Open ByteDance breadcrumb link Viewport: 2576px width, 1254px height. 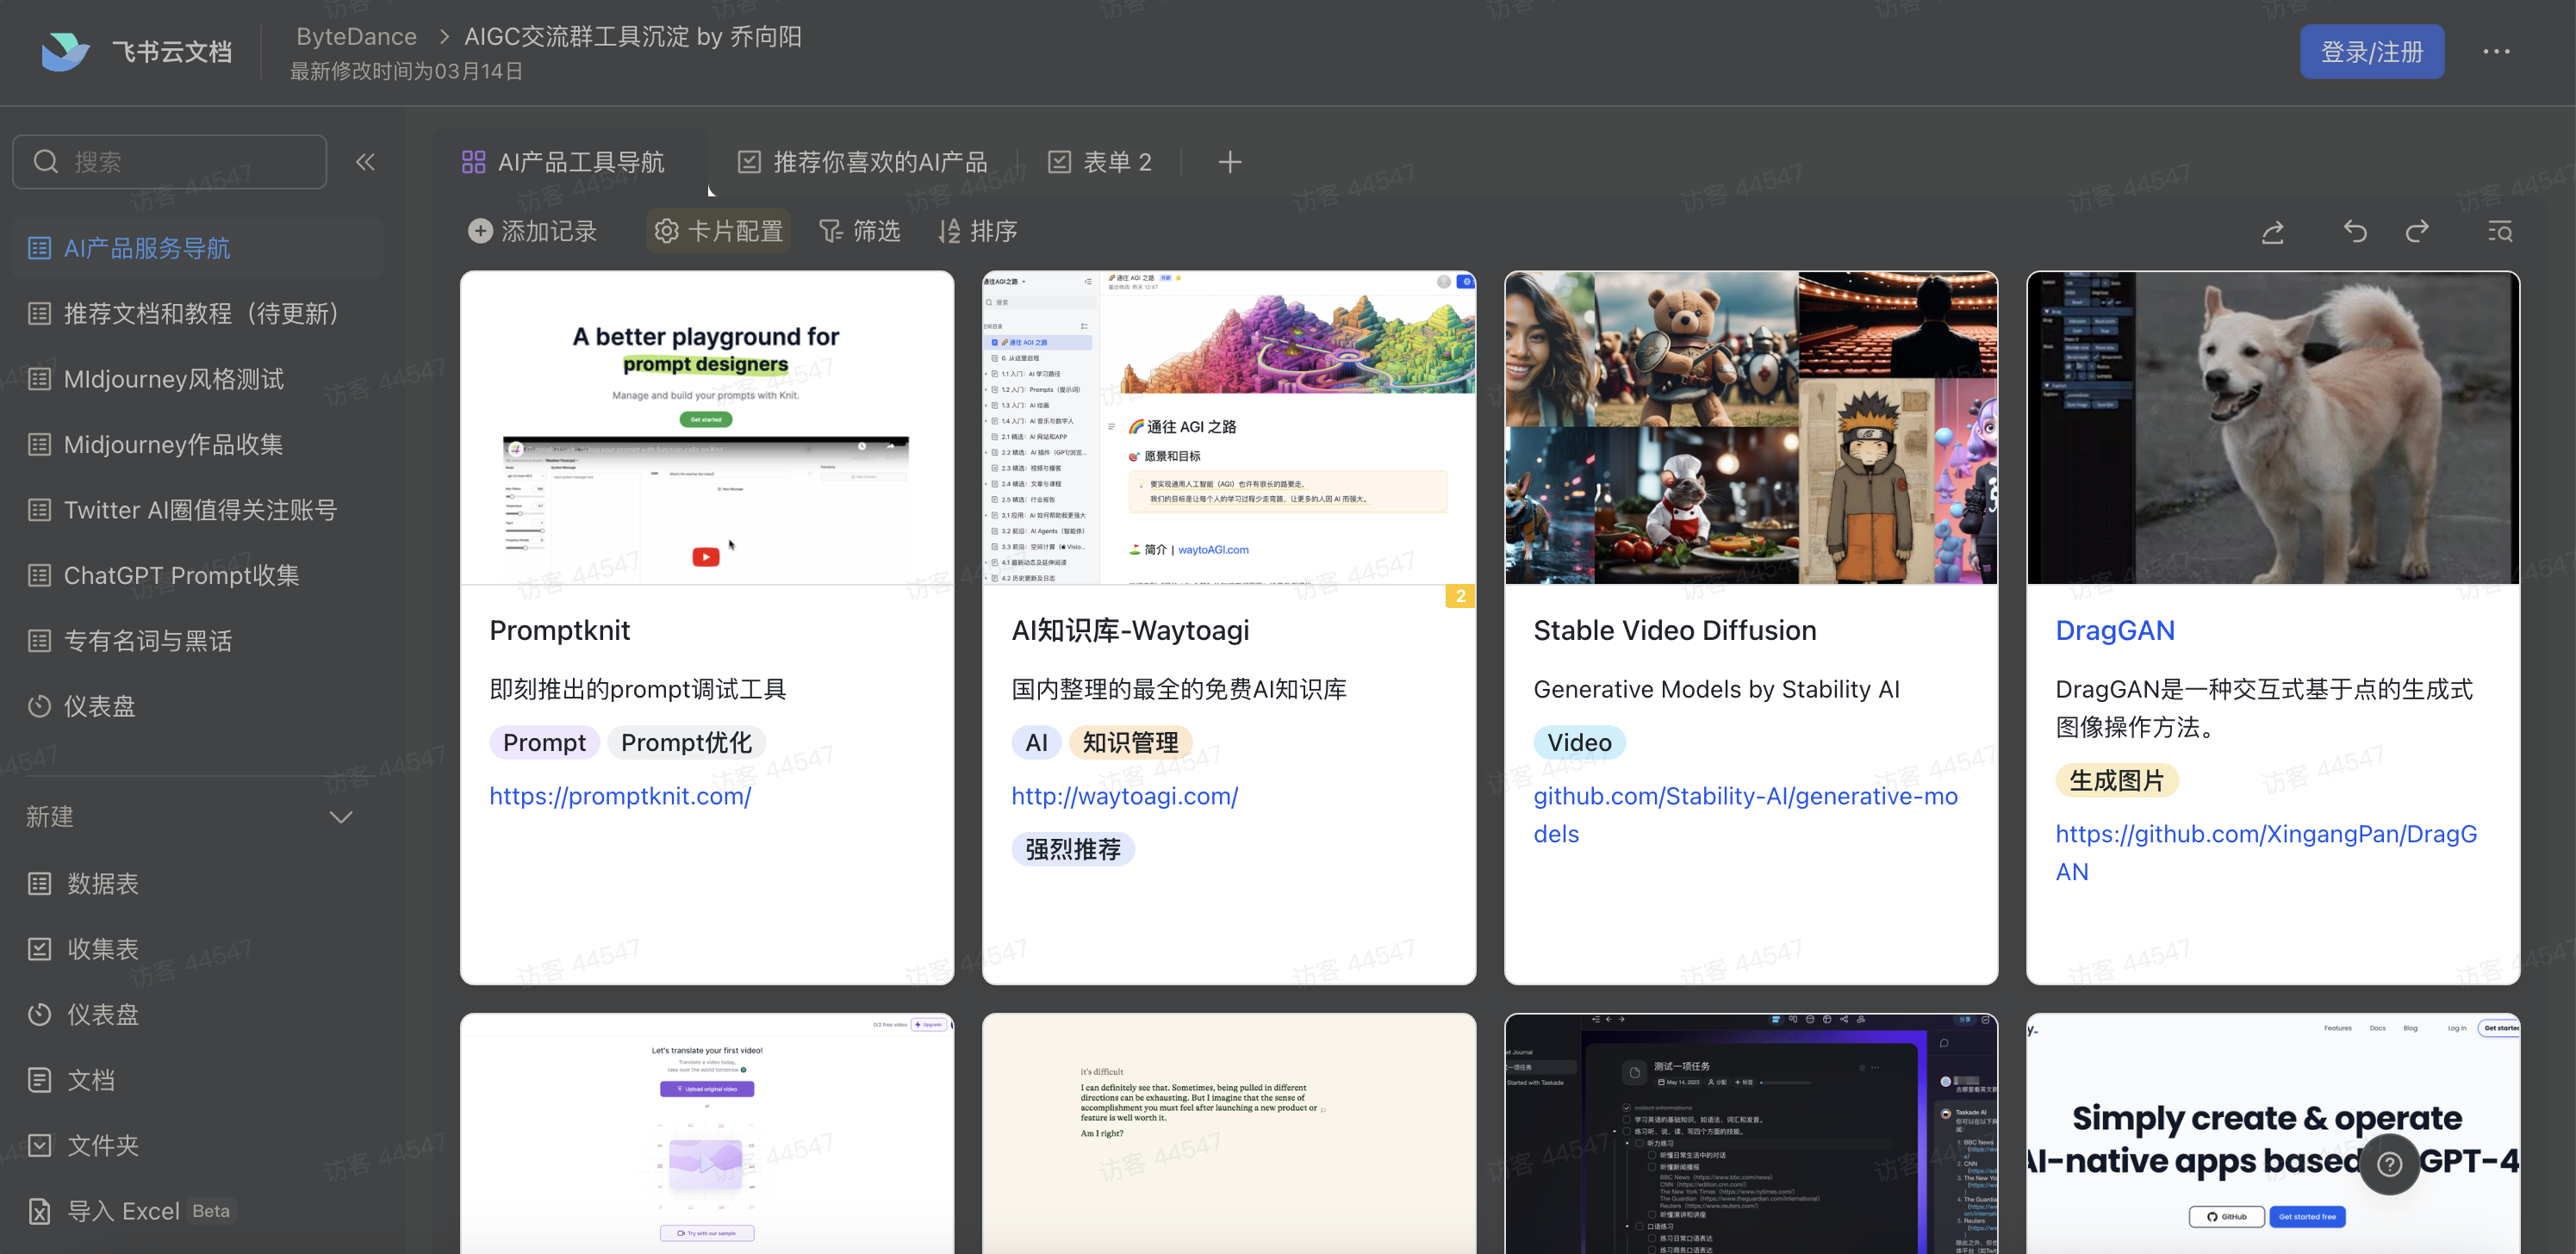coord(356,36)
